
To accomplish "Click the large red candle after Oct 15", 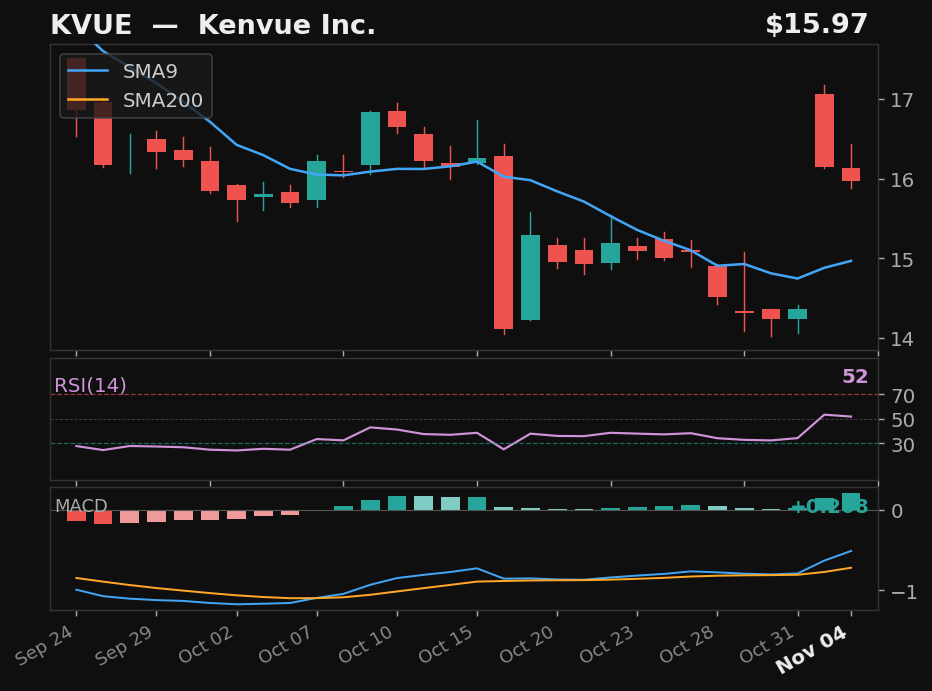I will click(x=503, y=242).
